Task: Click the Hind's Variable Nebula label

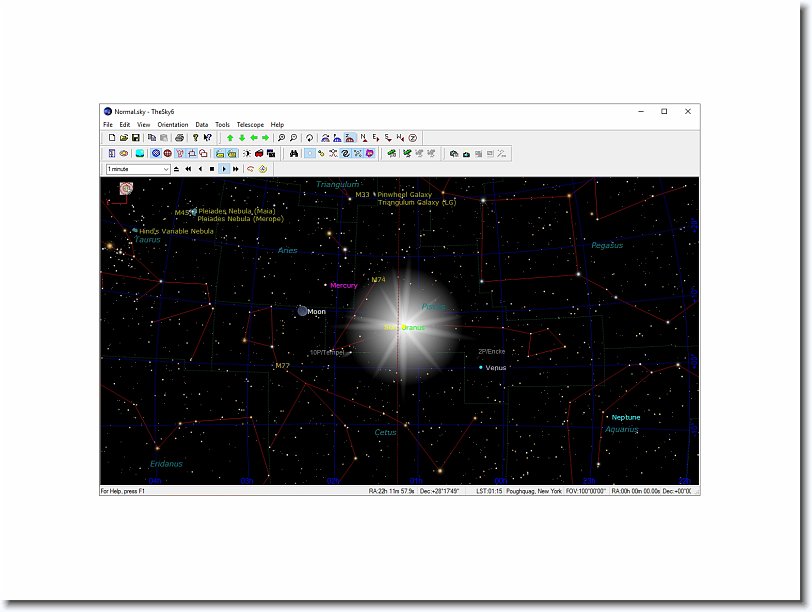Action: click(176, 231)
